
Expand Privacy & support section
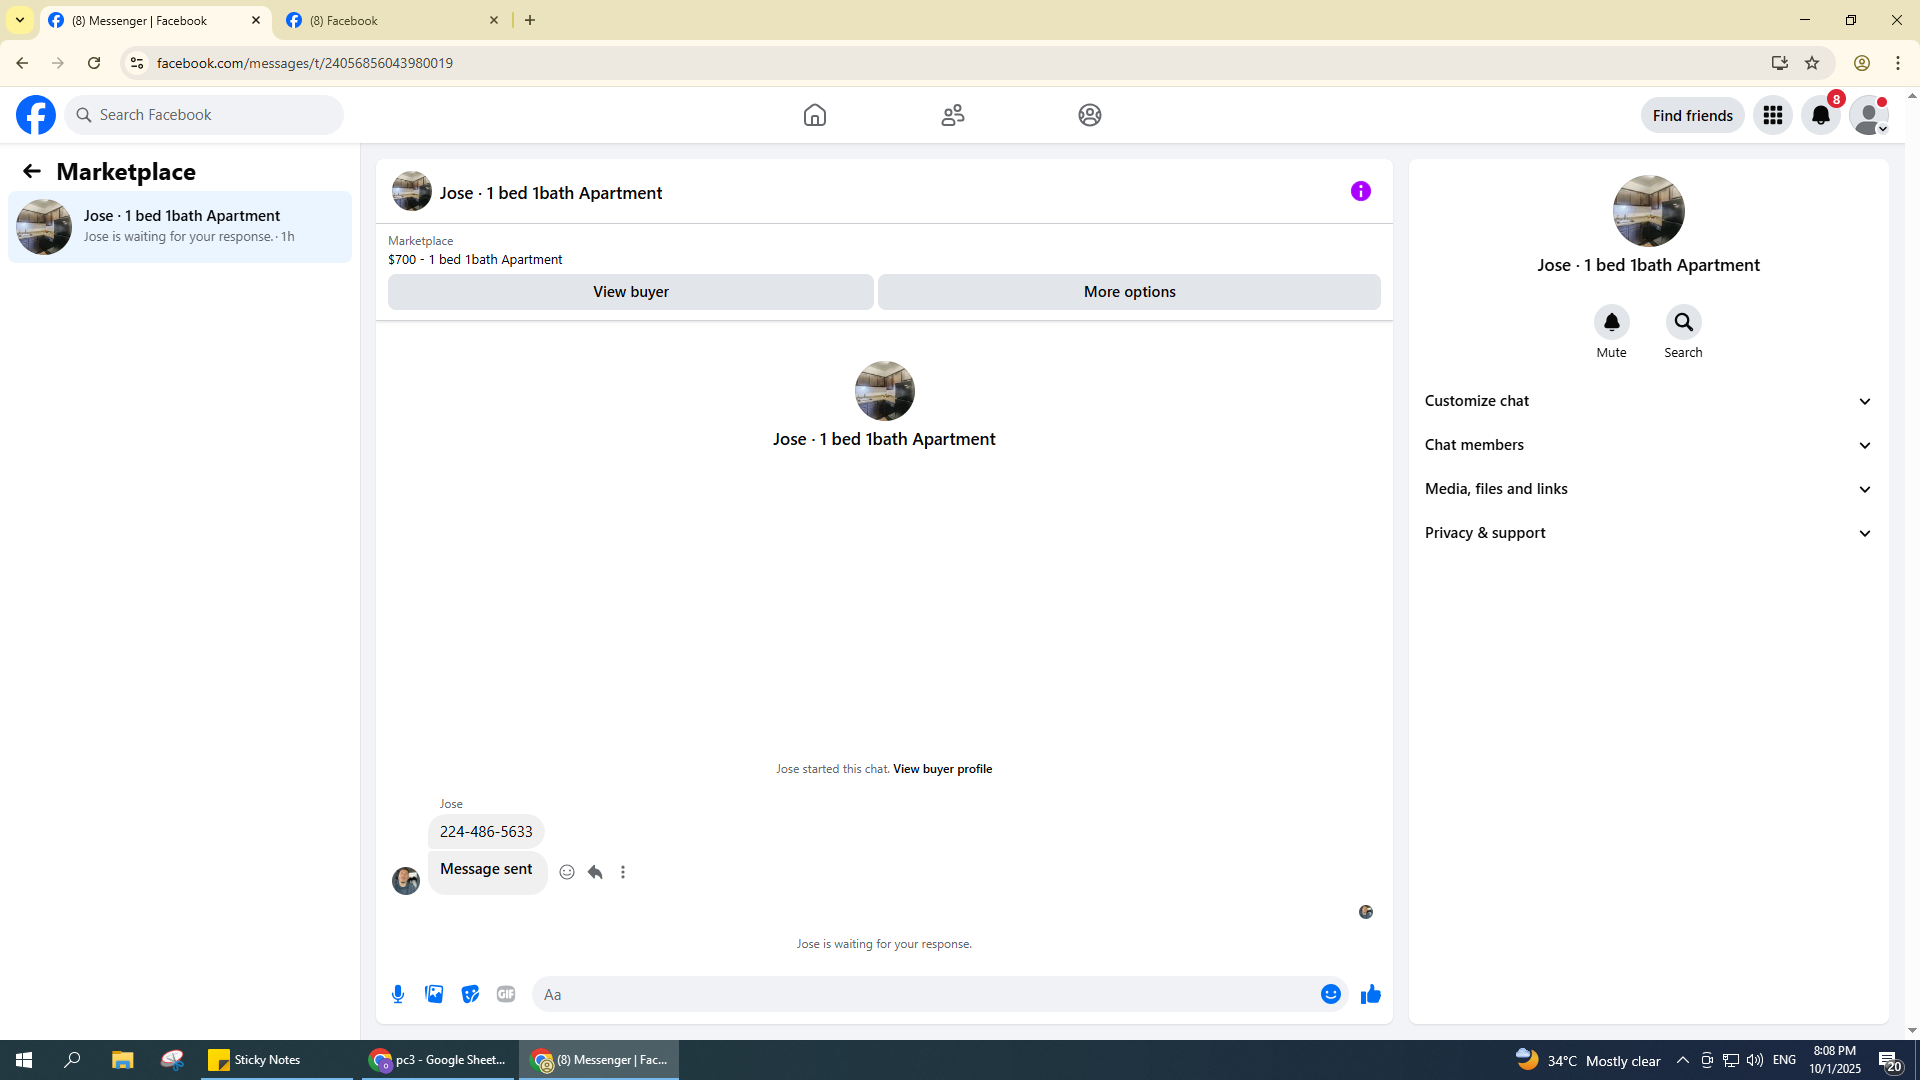[1648, 533]
